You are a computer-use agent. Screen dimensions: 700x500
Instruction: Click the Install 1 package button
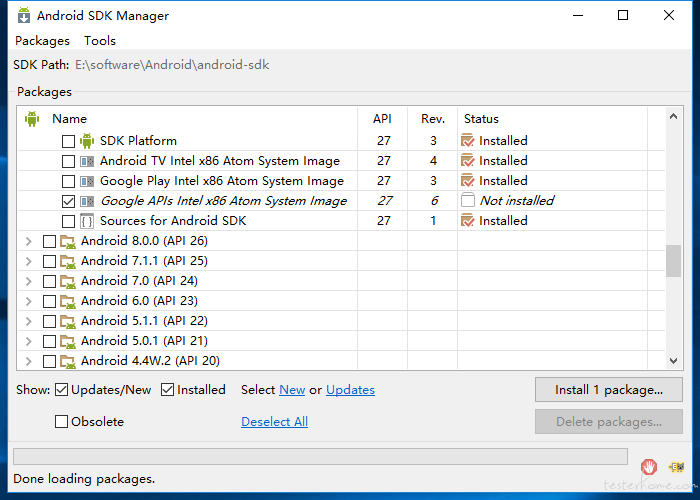coord(609,390)
